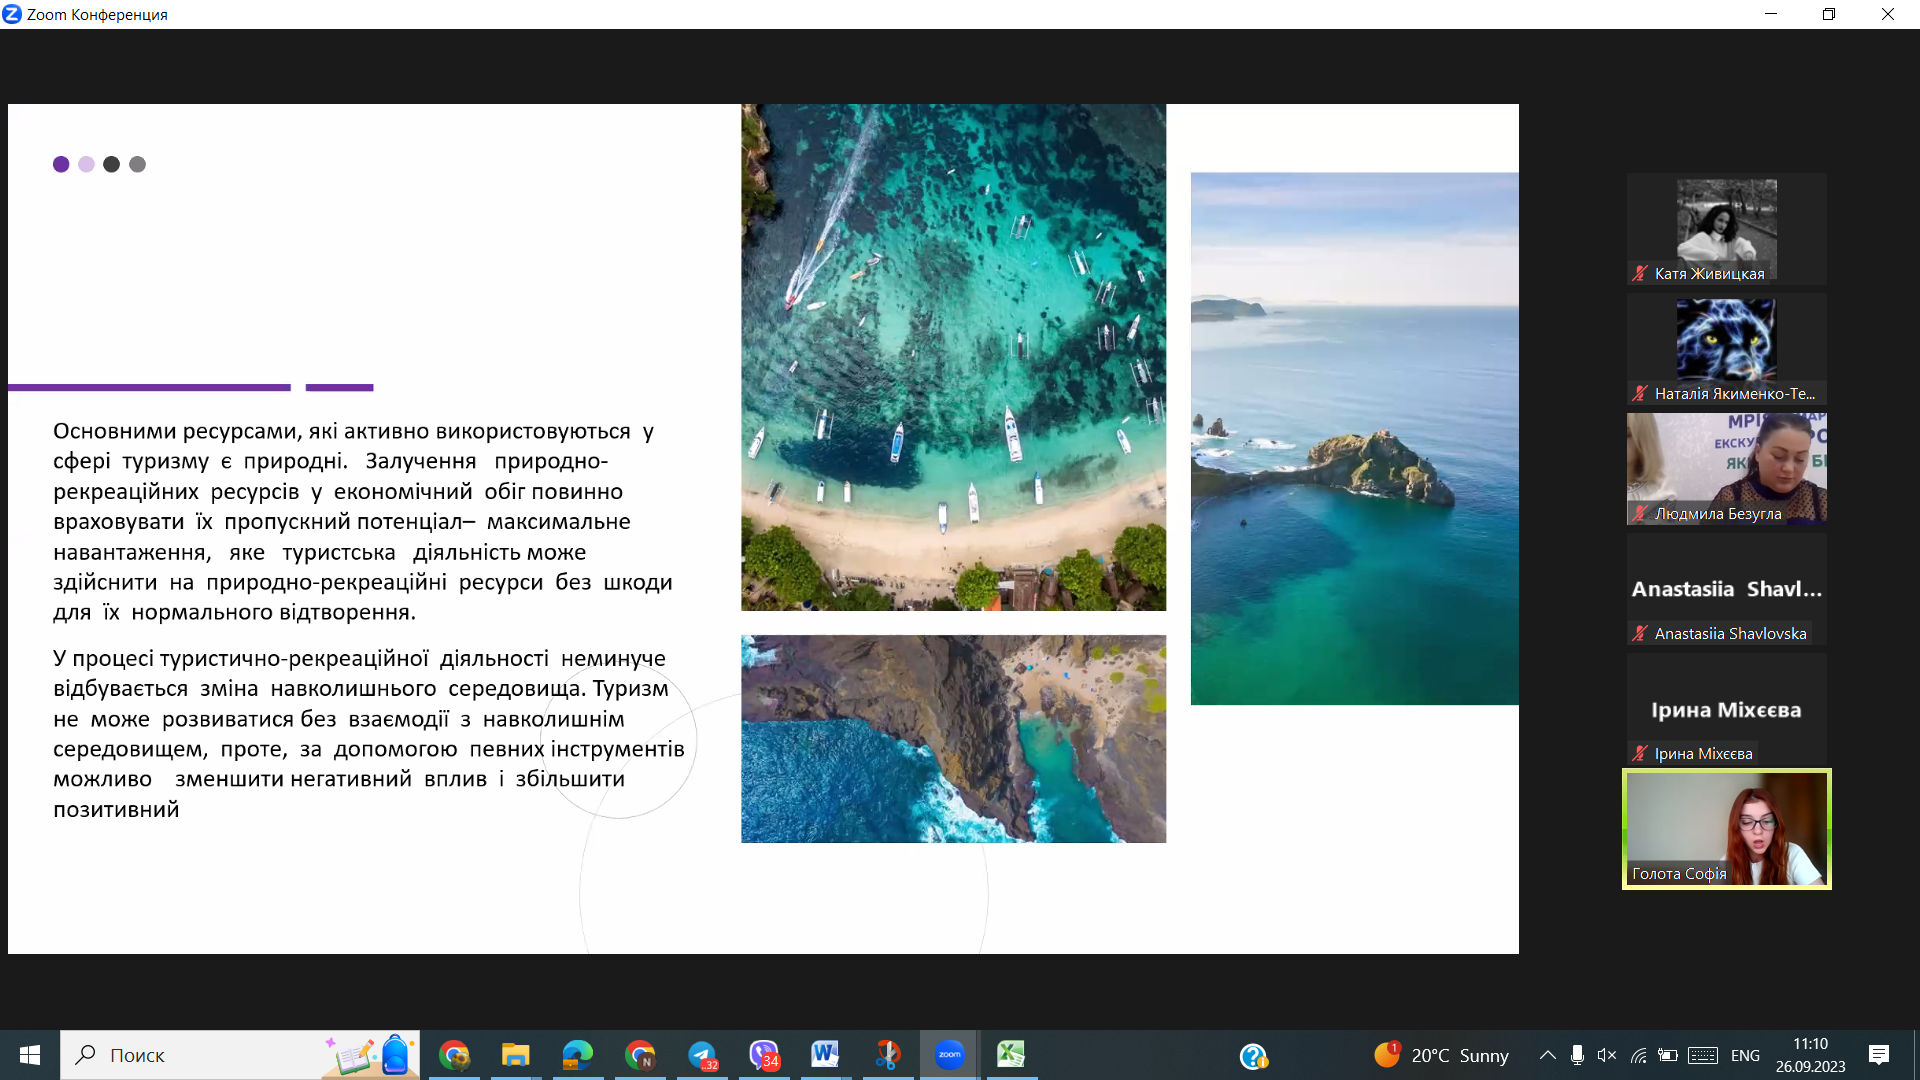Click Людмила Безугла's video tile
The width and height of the screenshot is (1920, 1080).
click(1726, 468)
